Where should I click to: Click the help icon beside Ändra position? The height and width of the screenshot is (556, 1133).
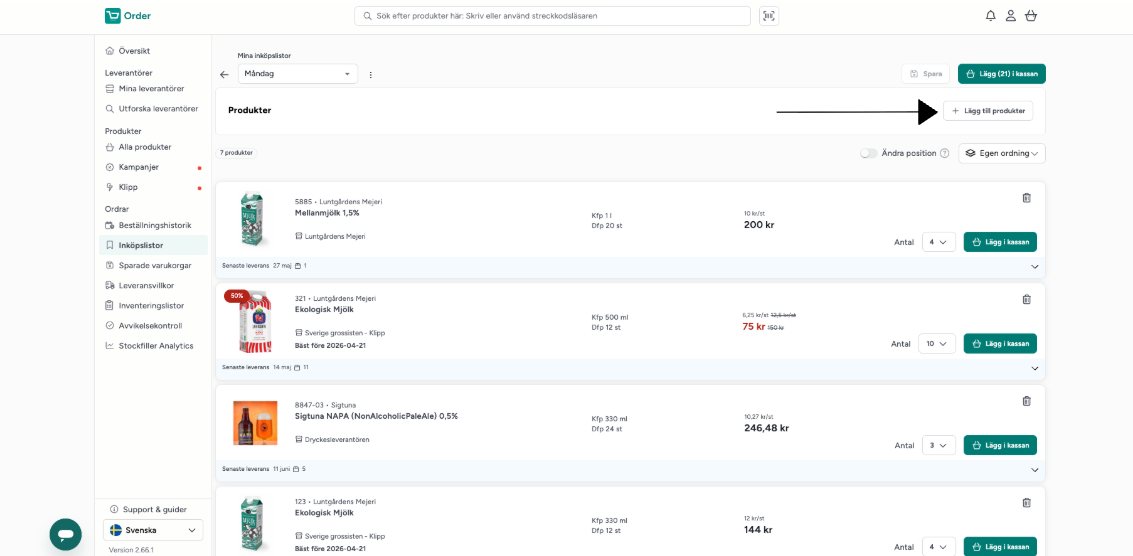(944, 153)
